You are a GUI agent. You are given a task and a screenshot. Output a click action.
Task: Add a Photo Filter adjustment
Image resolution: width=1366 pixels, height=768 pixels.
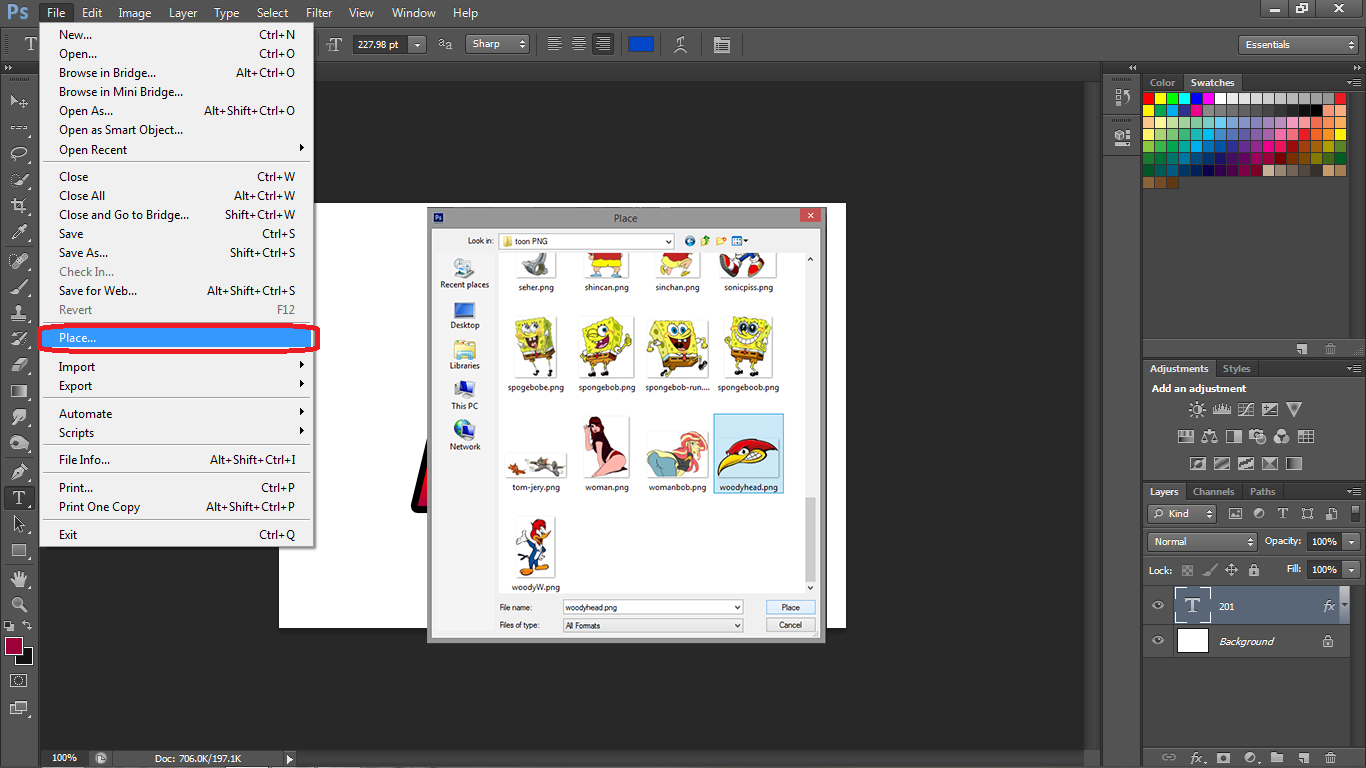(1258, 437)
